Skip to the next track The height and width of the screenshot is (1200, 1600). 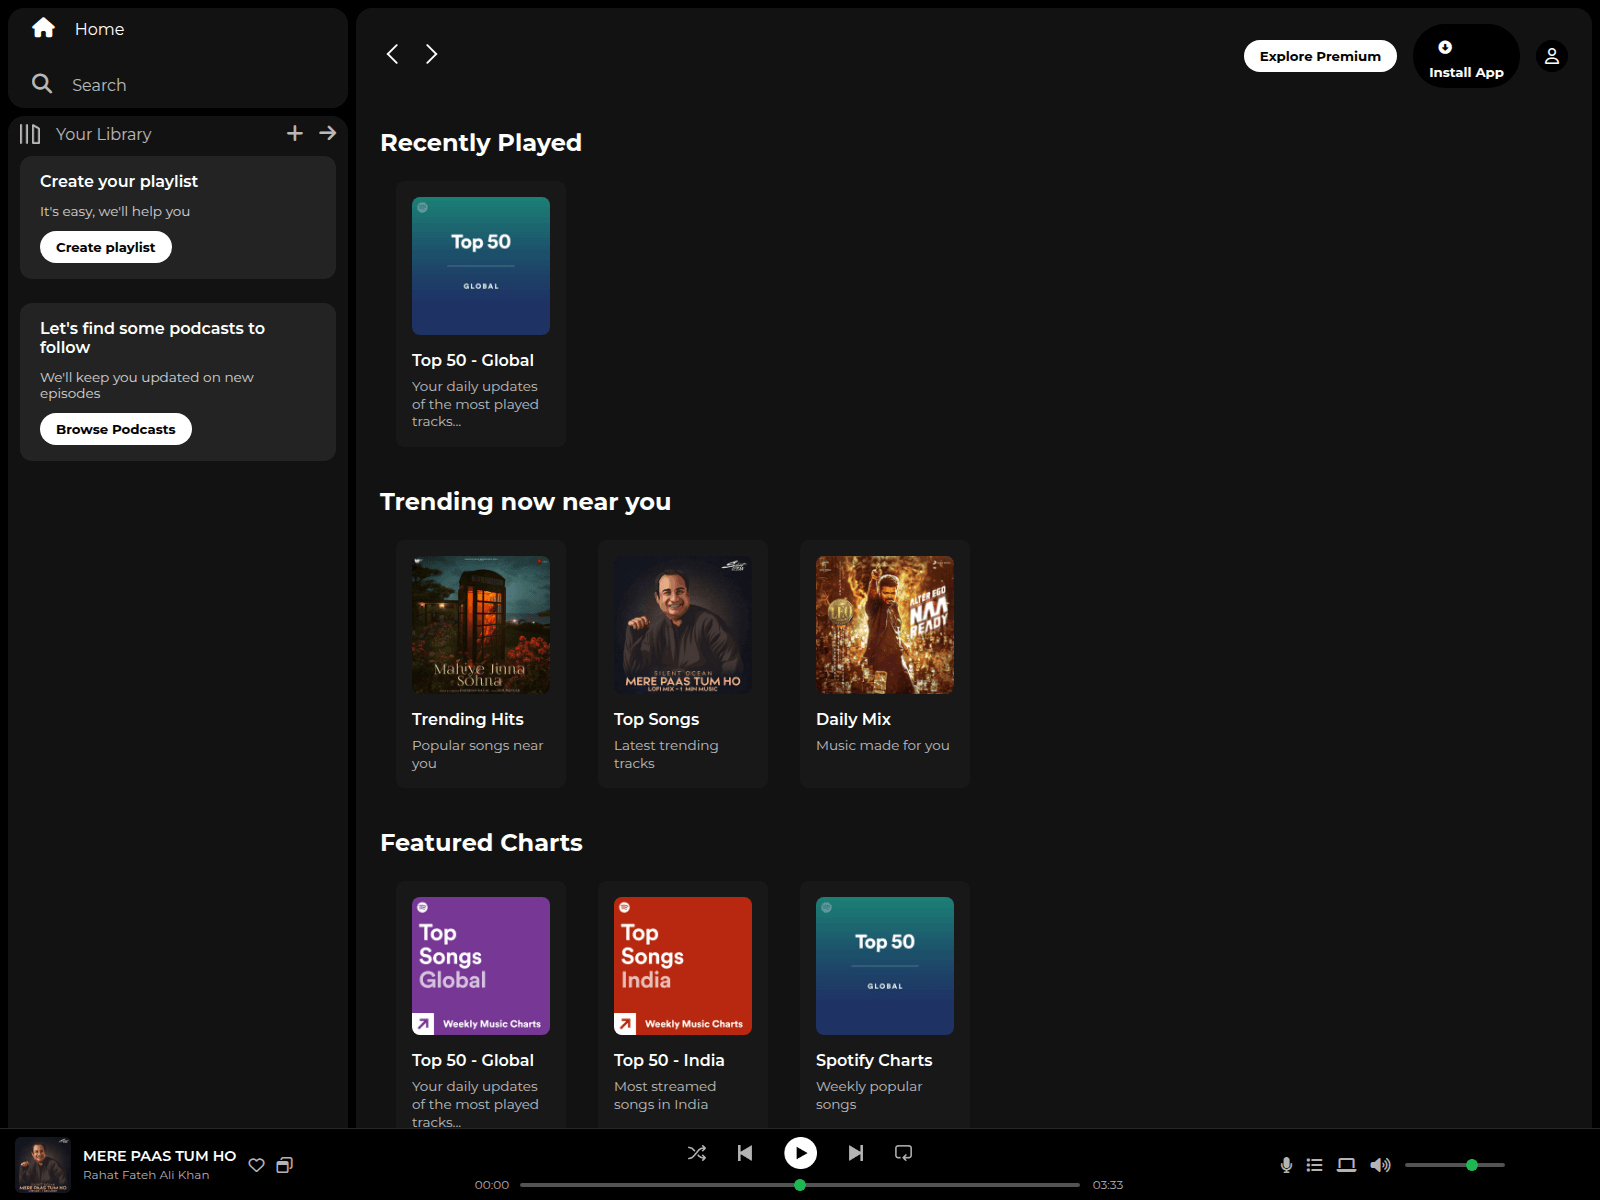pyautogui.click(x=856, y=1153)
